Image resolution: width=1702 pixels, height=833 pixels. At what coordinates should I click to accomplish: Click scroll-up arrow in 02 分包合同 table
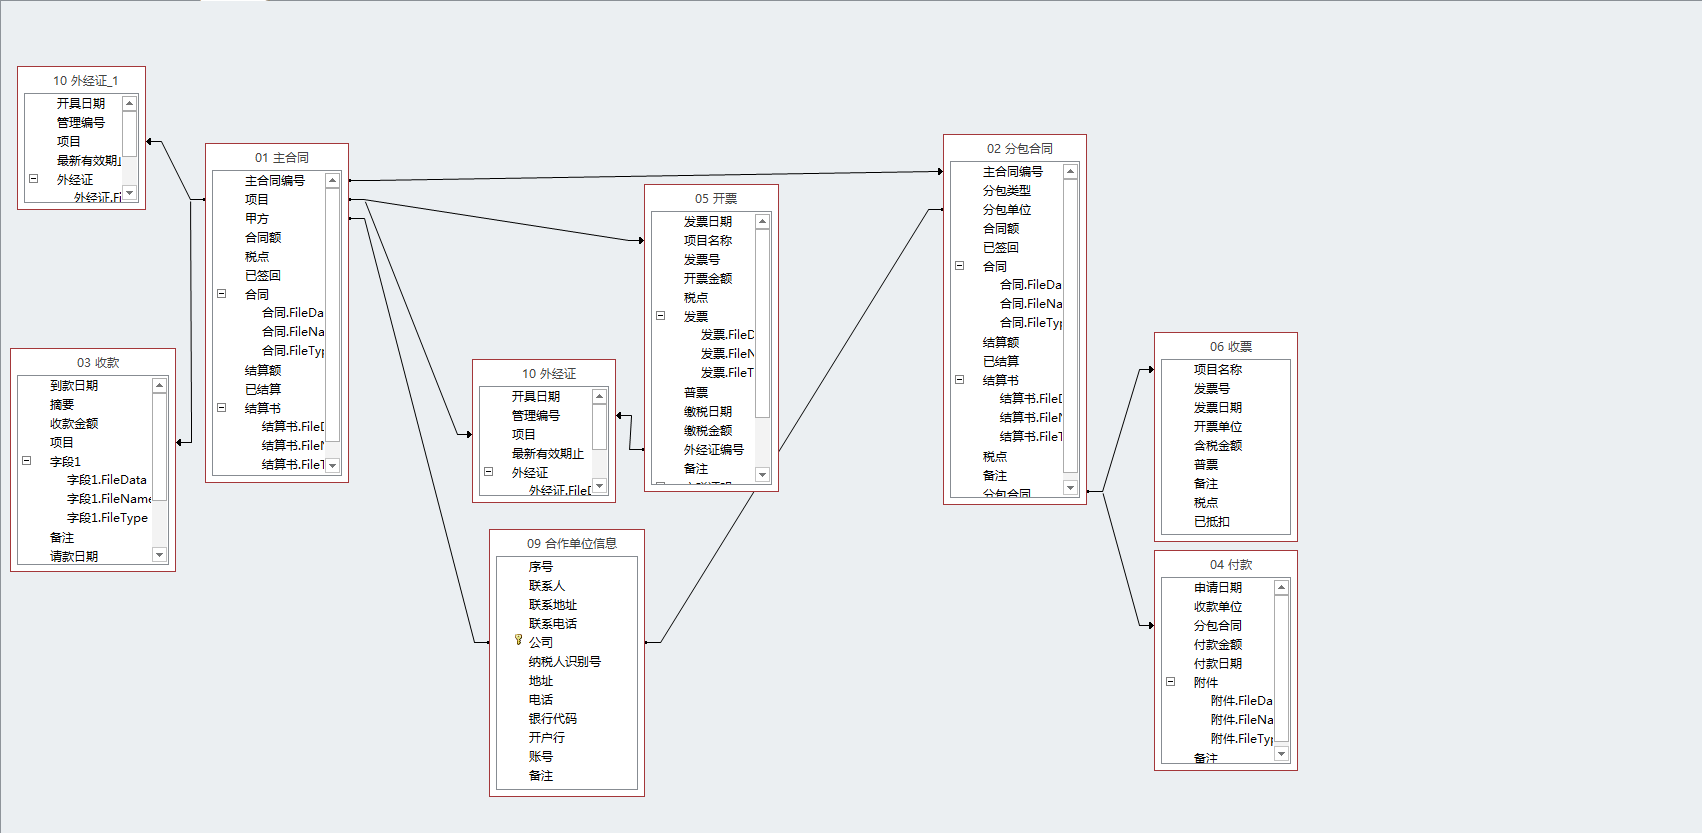pos(1070,171)
